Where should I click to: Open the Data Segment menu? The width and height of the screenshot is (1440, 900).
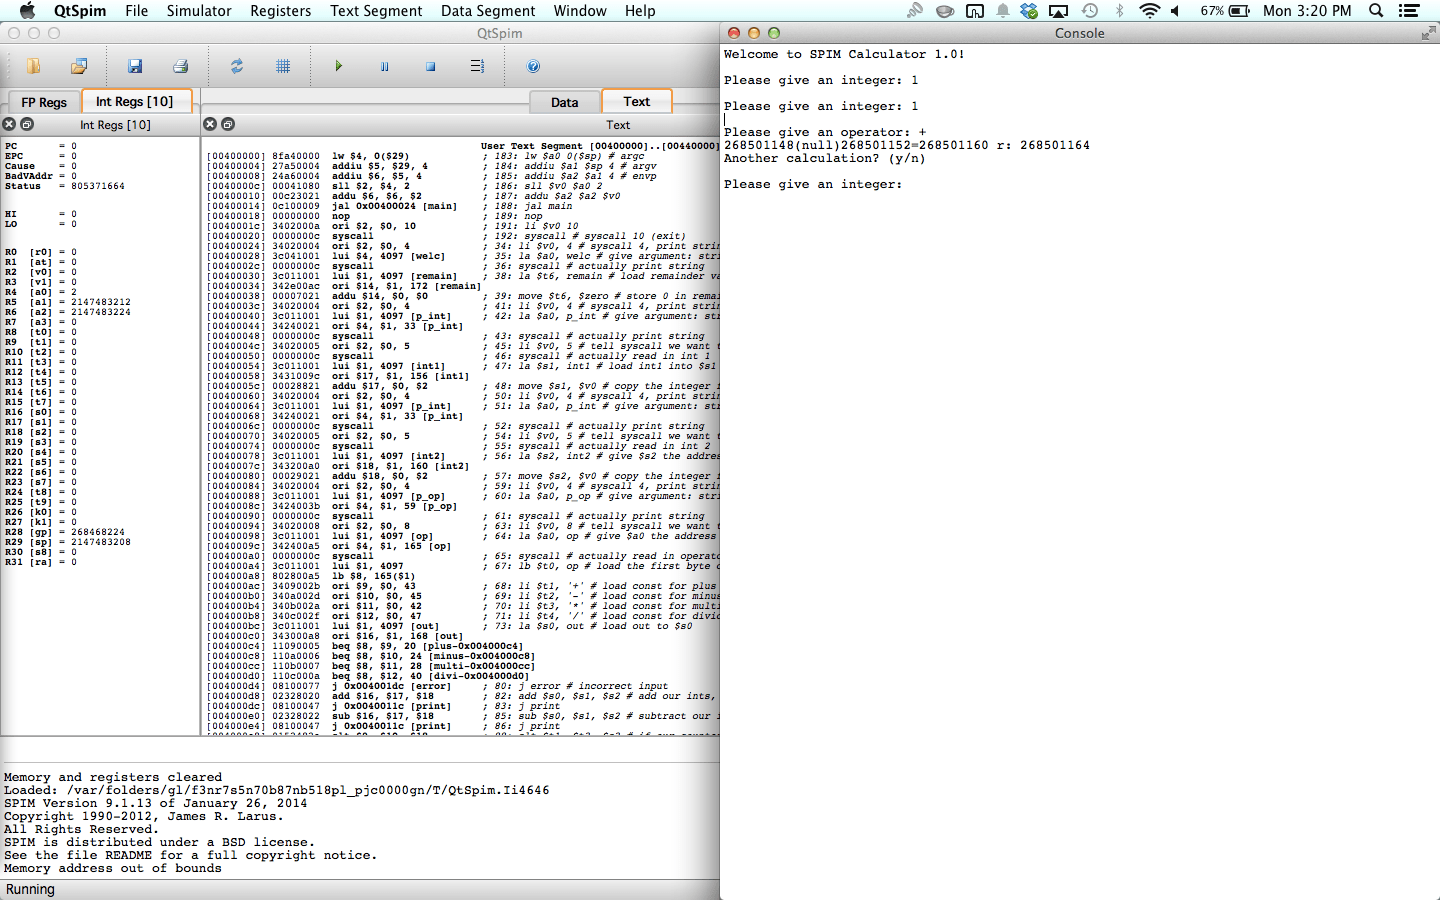pyautogui.click(x=488, y=11)
